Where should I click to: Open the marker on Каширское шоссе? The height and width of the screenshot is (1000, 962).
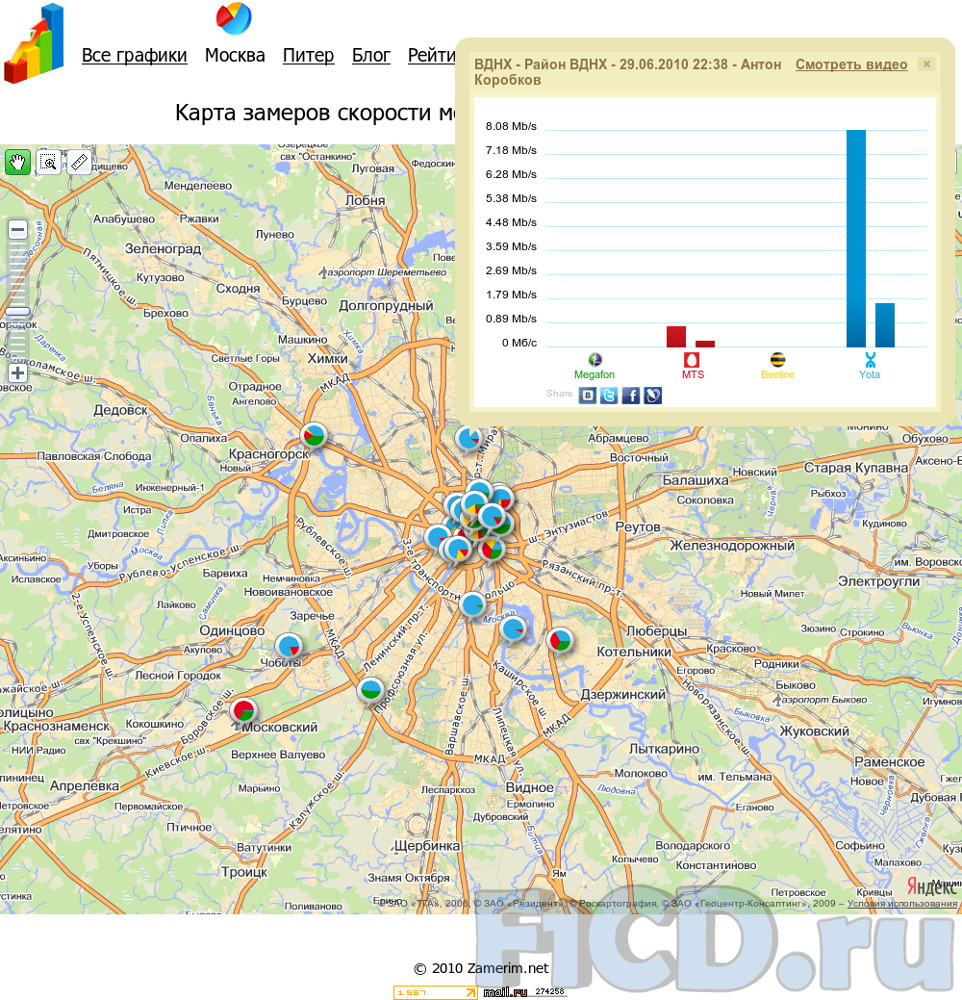(513, 629)
